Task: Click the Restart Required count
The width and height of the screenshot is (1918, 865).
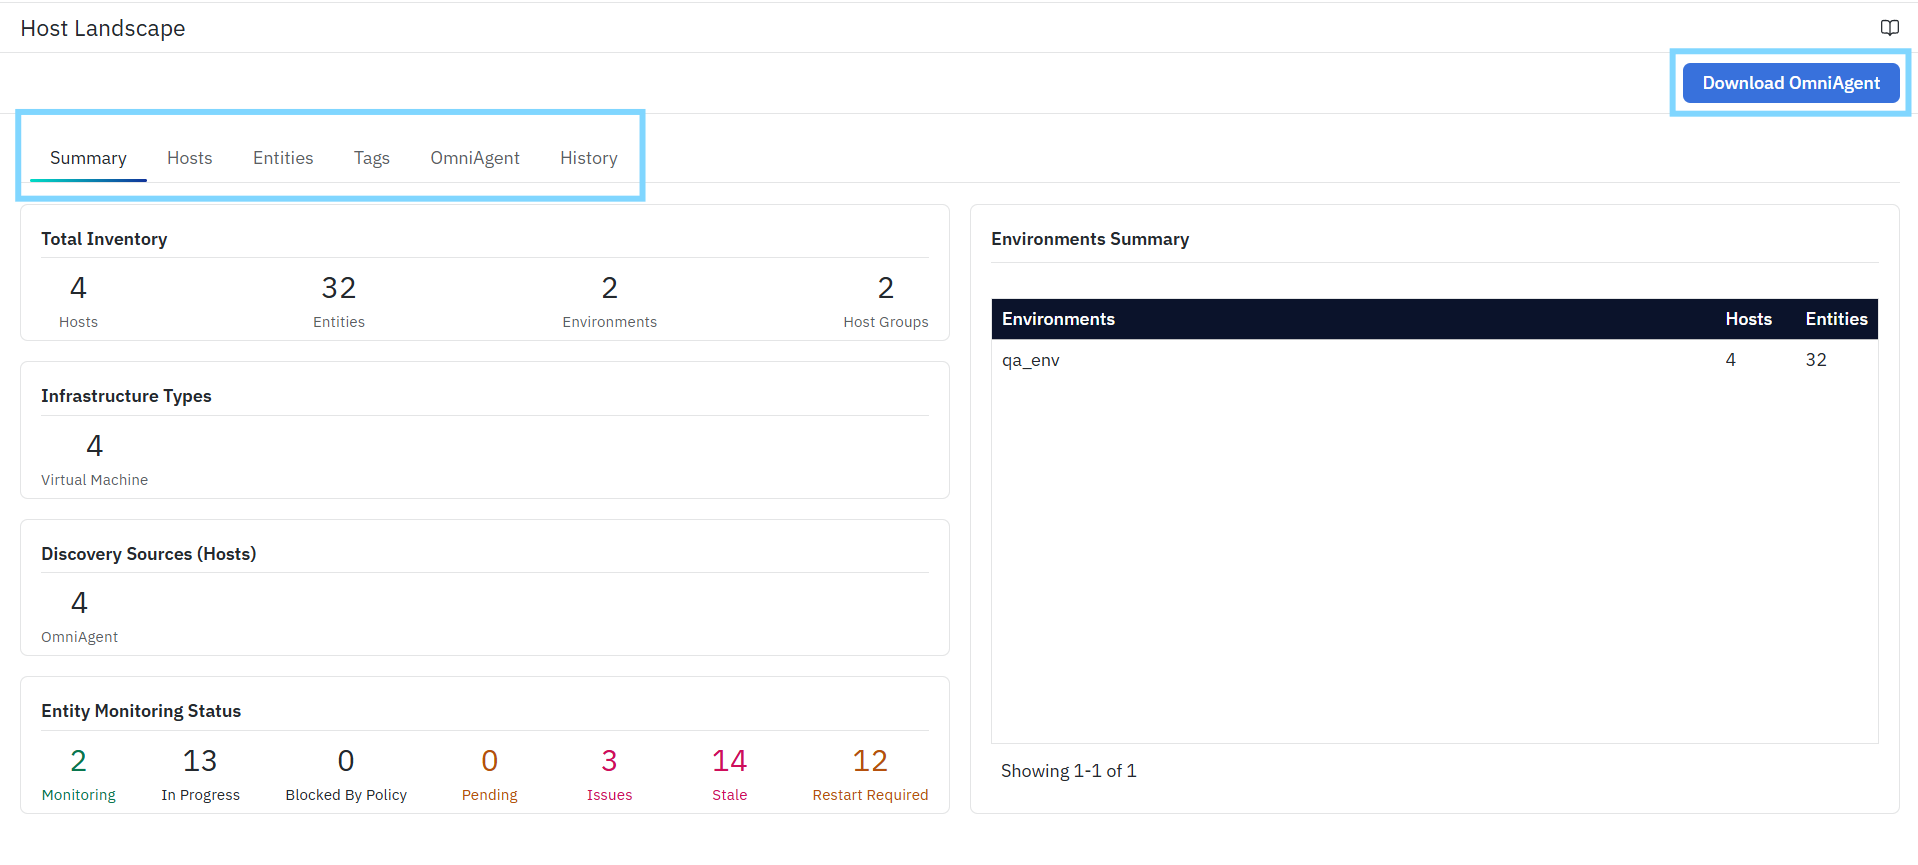Action: point(870,761)
